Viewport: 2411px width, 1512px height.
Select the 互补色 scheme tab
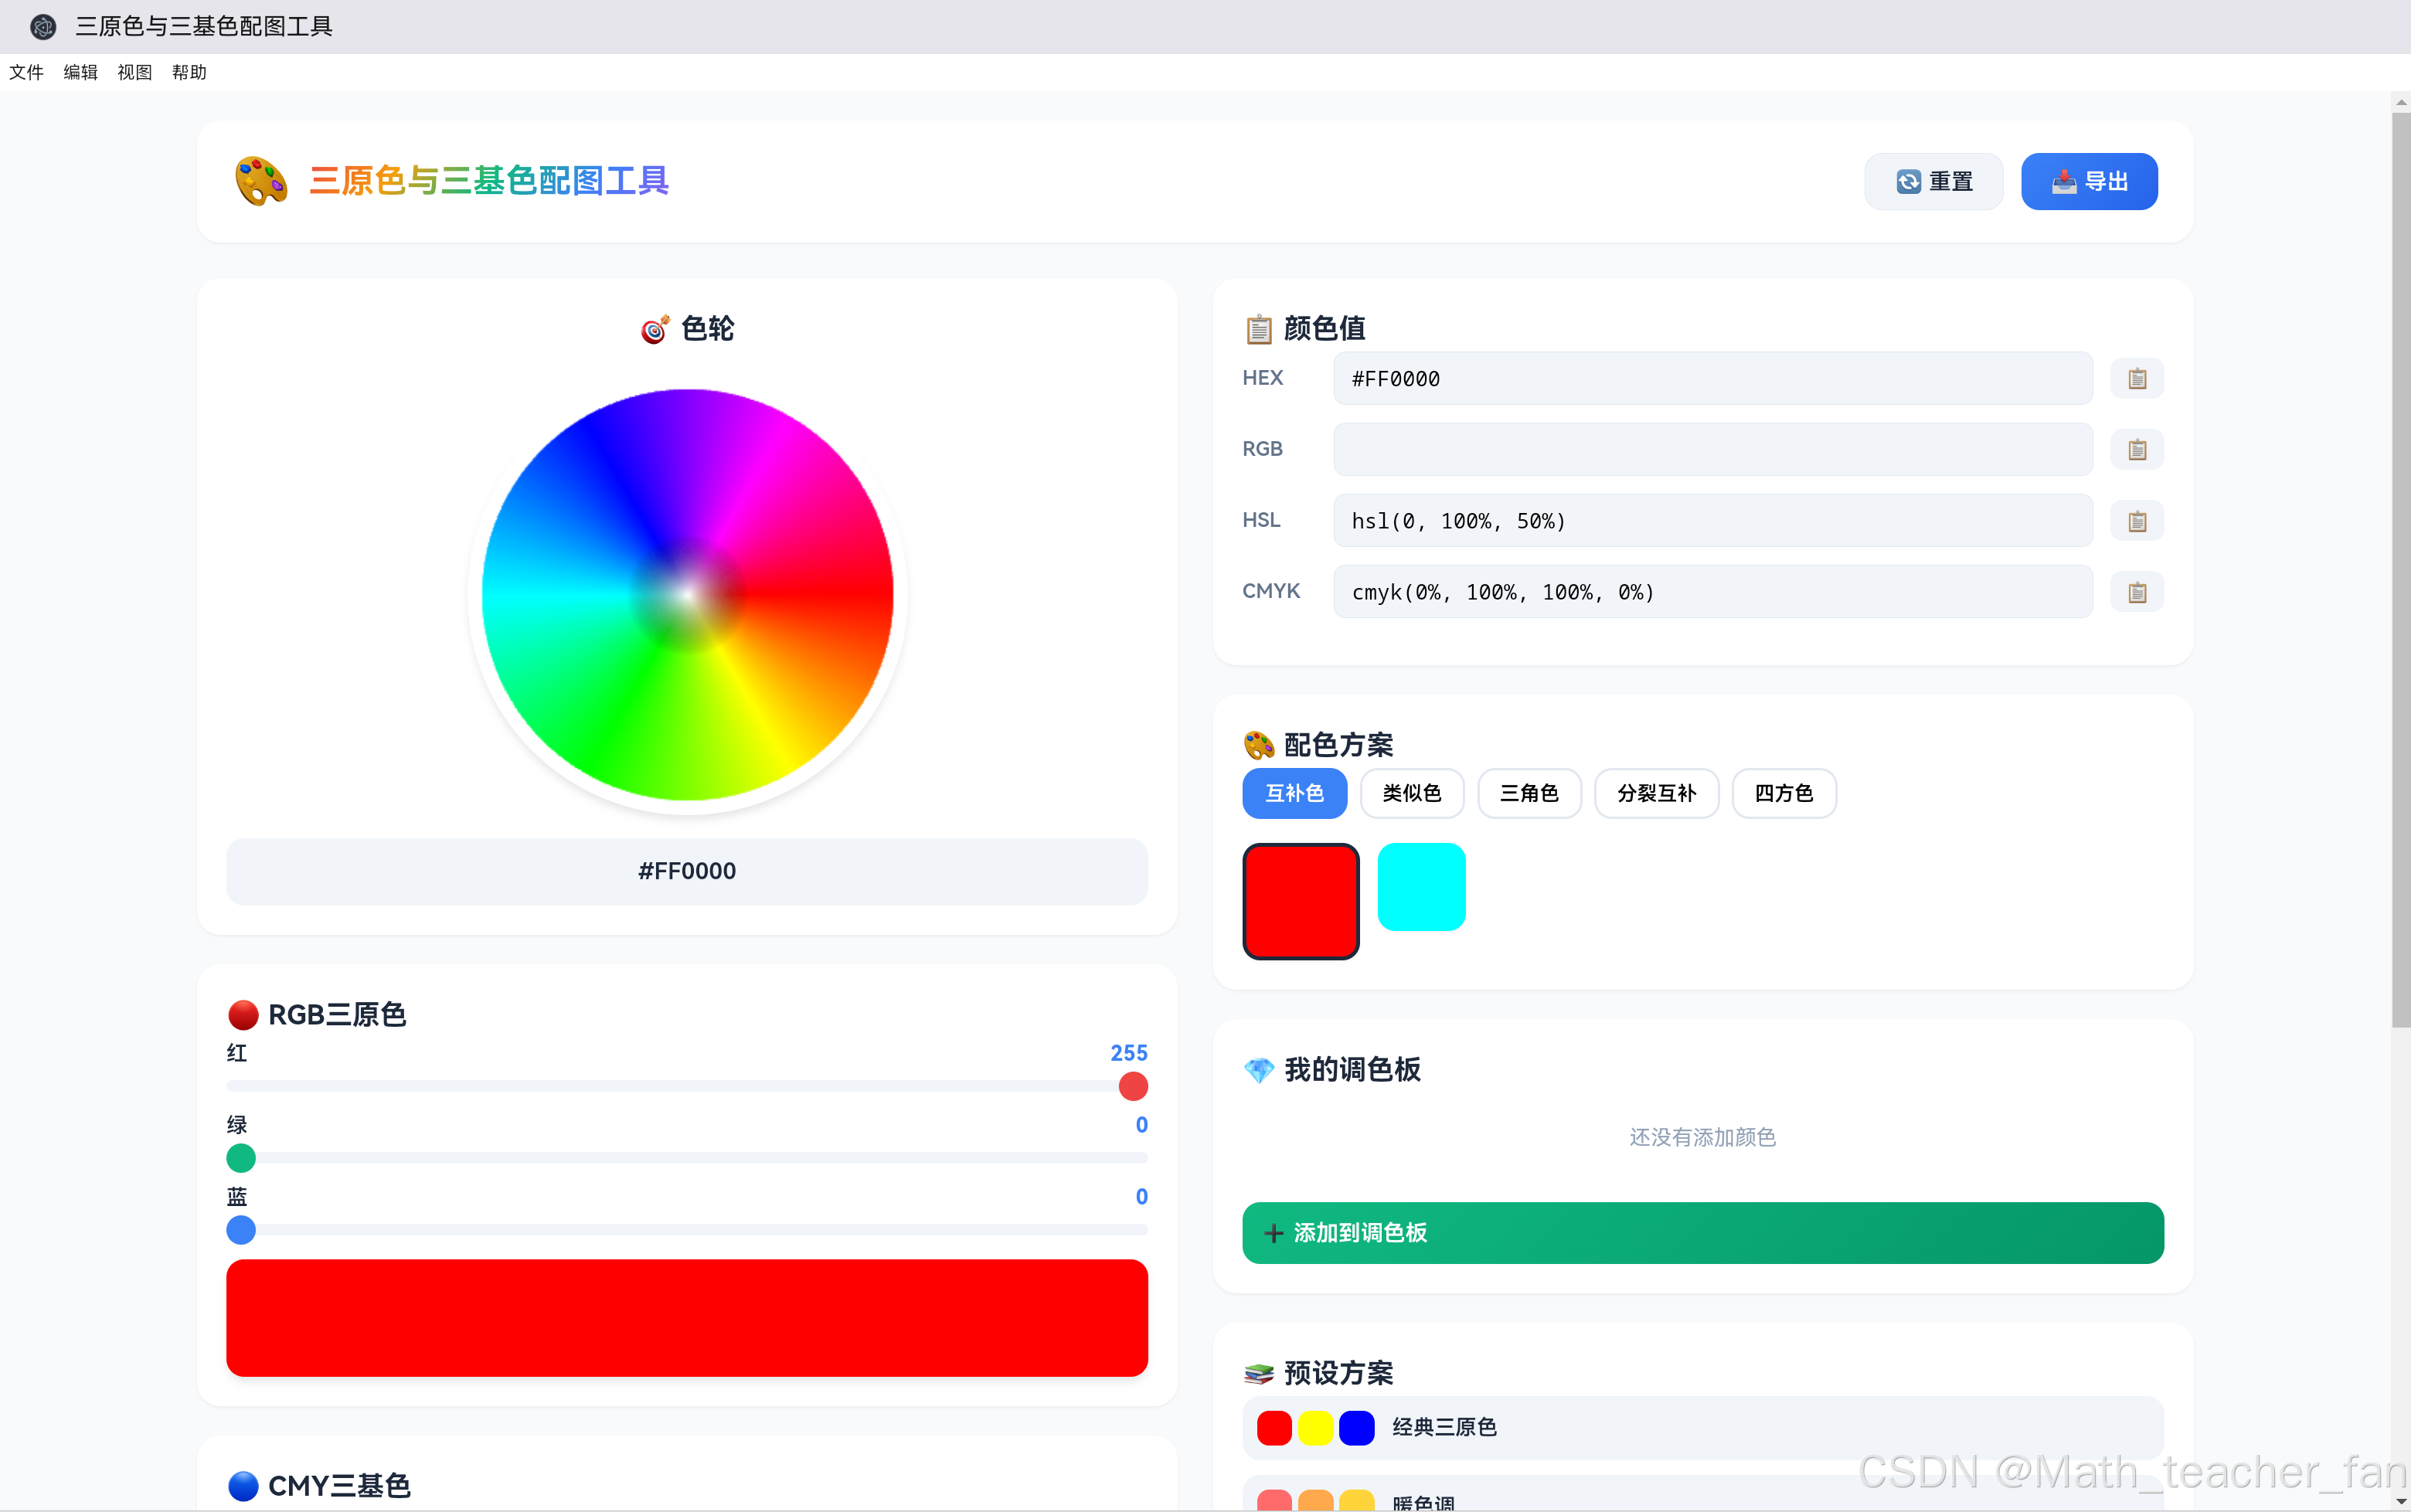point(1294,793)
